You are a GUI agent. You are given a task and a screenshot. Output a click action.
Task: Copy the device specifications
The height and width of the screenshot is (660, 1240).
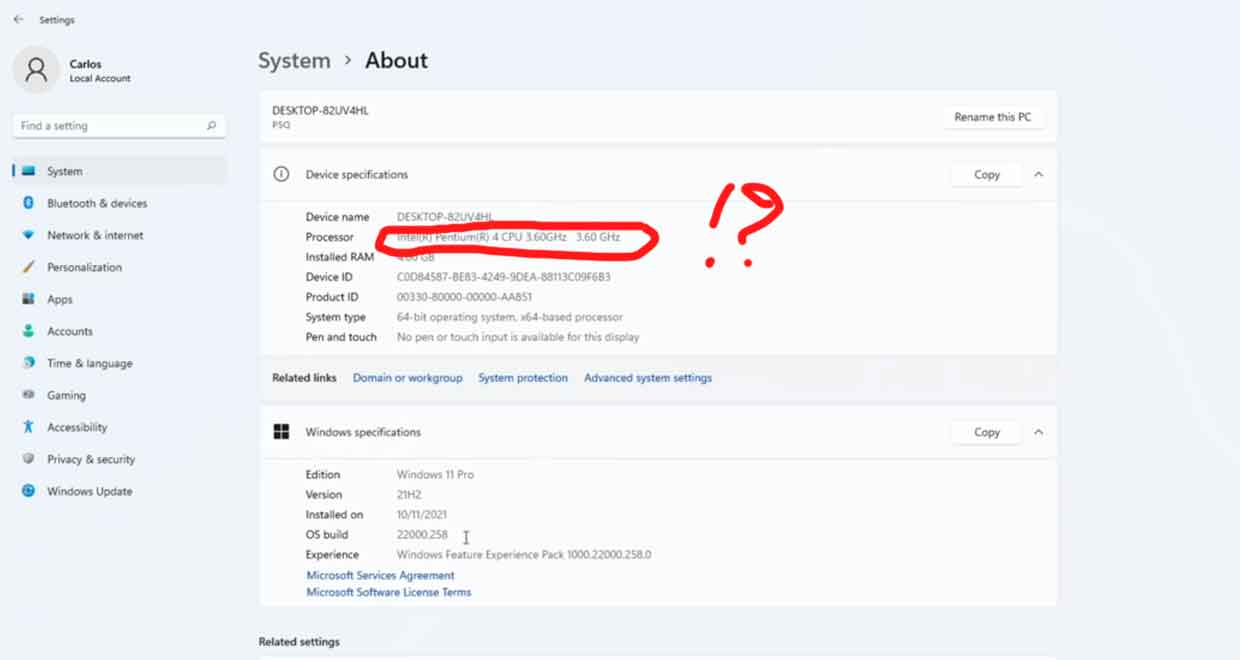[x=986, y=174]
